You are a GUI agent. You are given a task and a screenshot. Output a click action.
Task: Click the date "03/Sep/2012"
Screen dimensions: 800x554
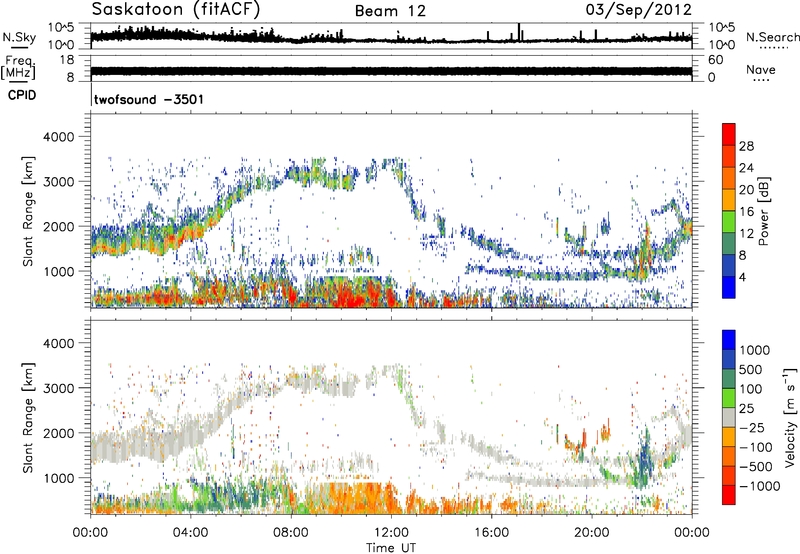639,10
